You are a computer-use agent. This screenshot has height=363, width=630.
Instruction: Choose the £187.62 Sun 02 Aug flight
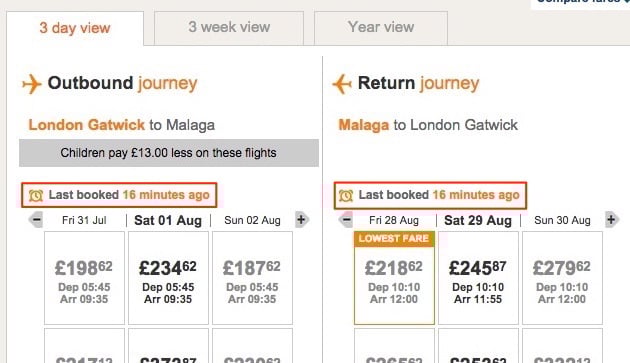pos(252,278)
